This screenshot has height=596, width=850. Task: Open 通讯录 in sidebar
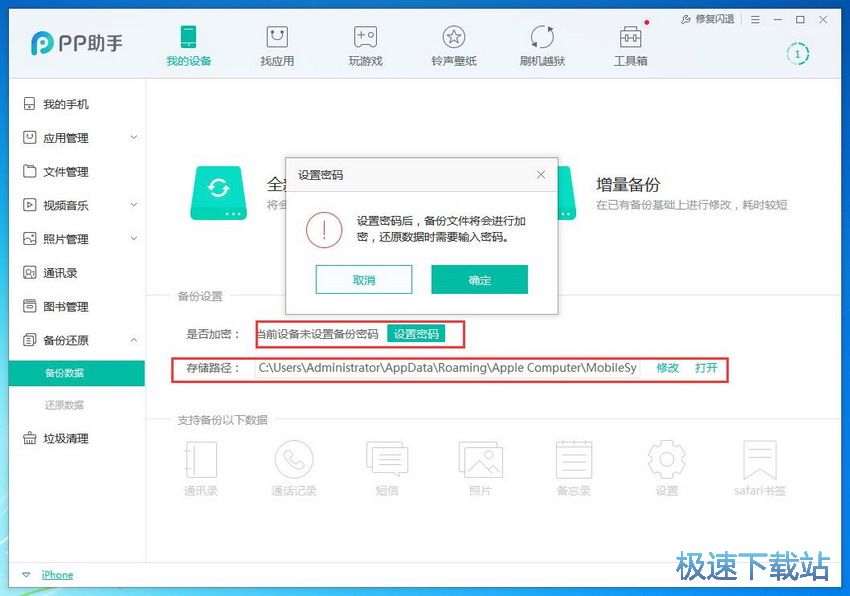point(60,273)
